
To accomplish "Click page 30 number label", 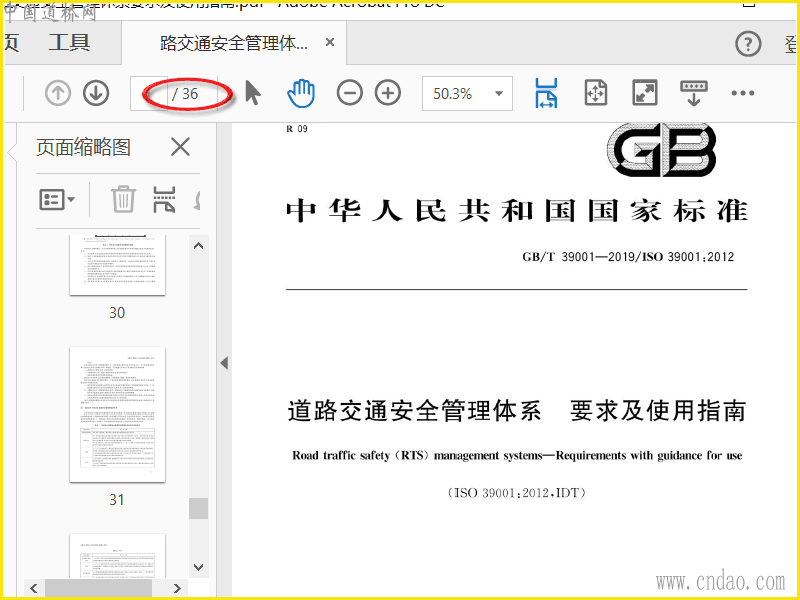I will pyautogui.click(x=117, y=313).
